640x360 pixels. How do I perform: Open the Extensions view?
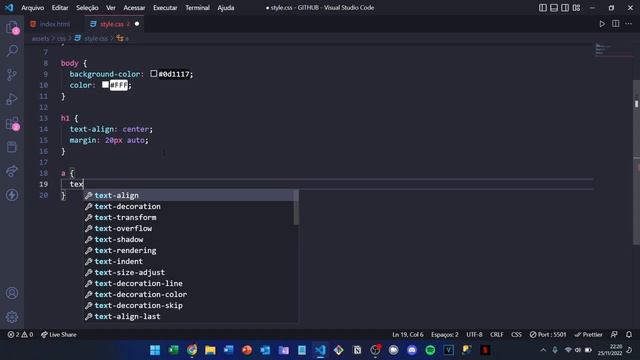(12, 123)
